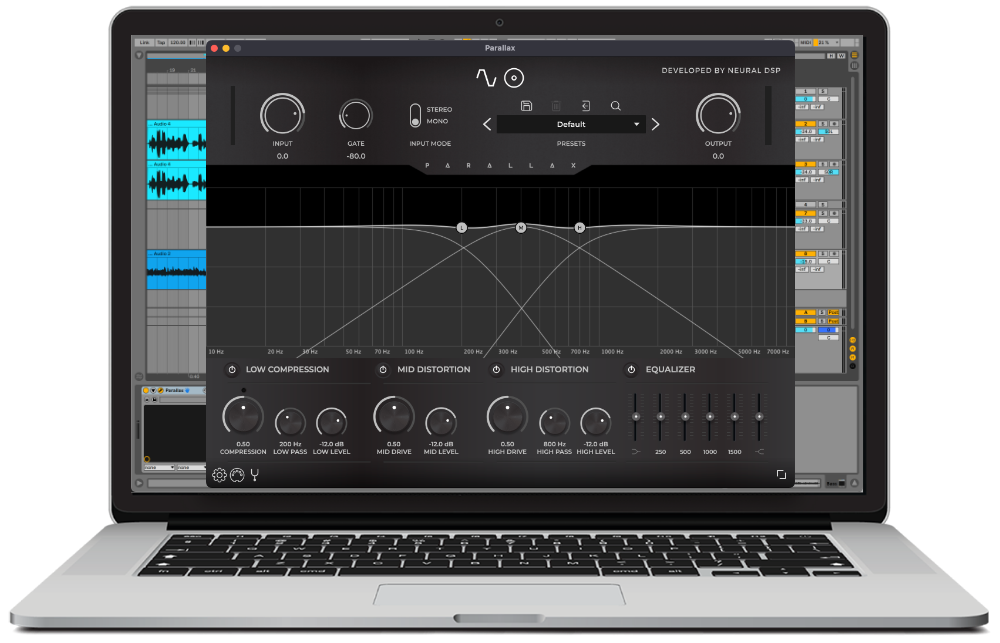1000x643 pixels.
Task: Click the Compression knob
Action: pyautogui.click(x=243, y=417)
